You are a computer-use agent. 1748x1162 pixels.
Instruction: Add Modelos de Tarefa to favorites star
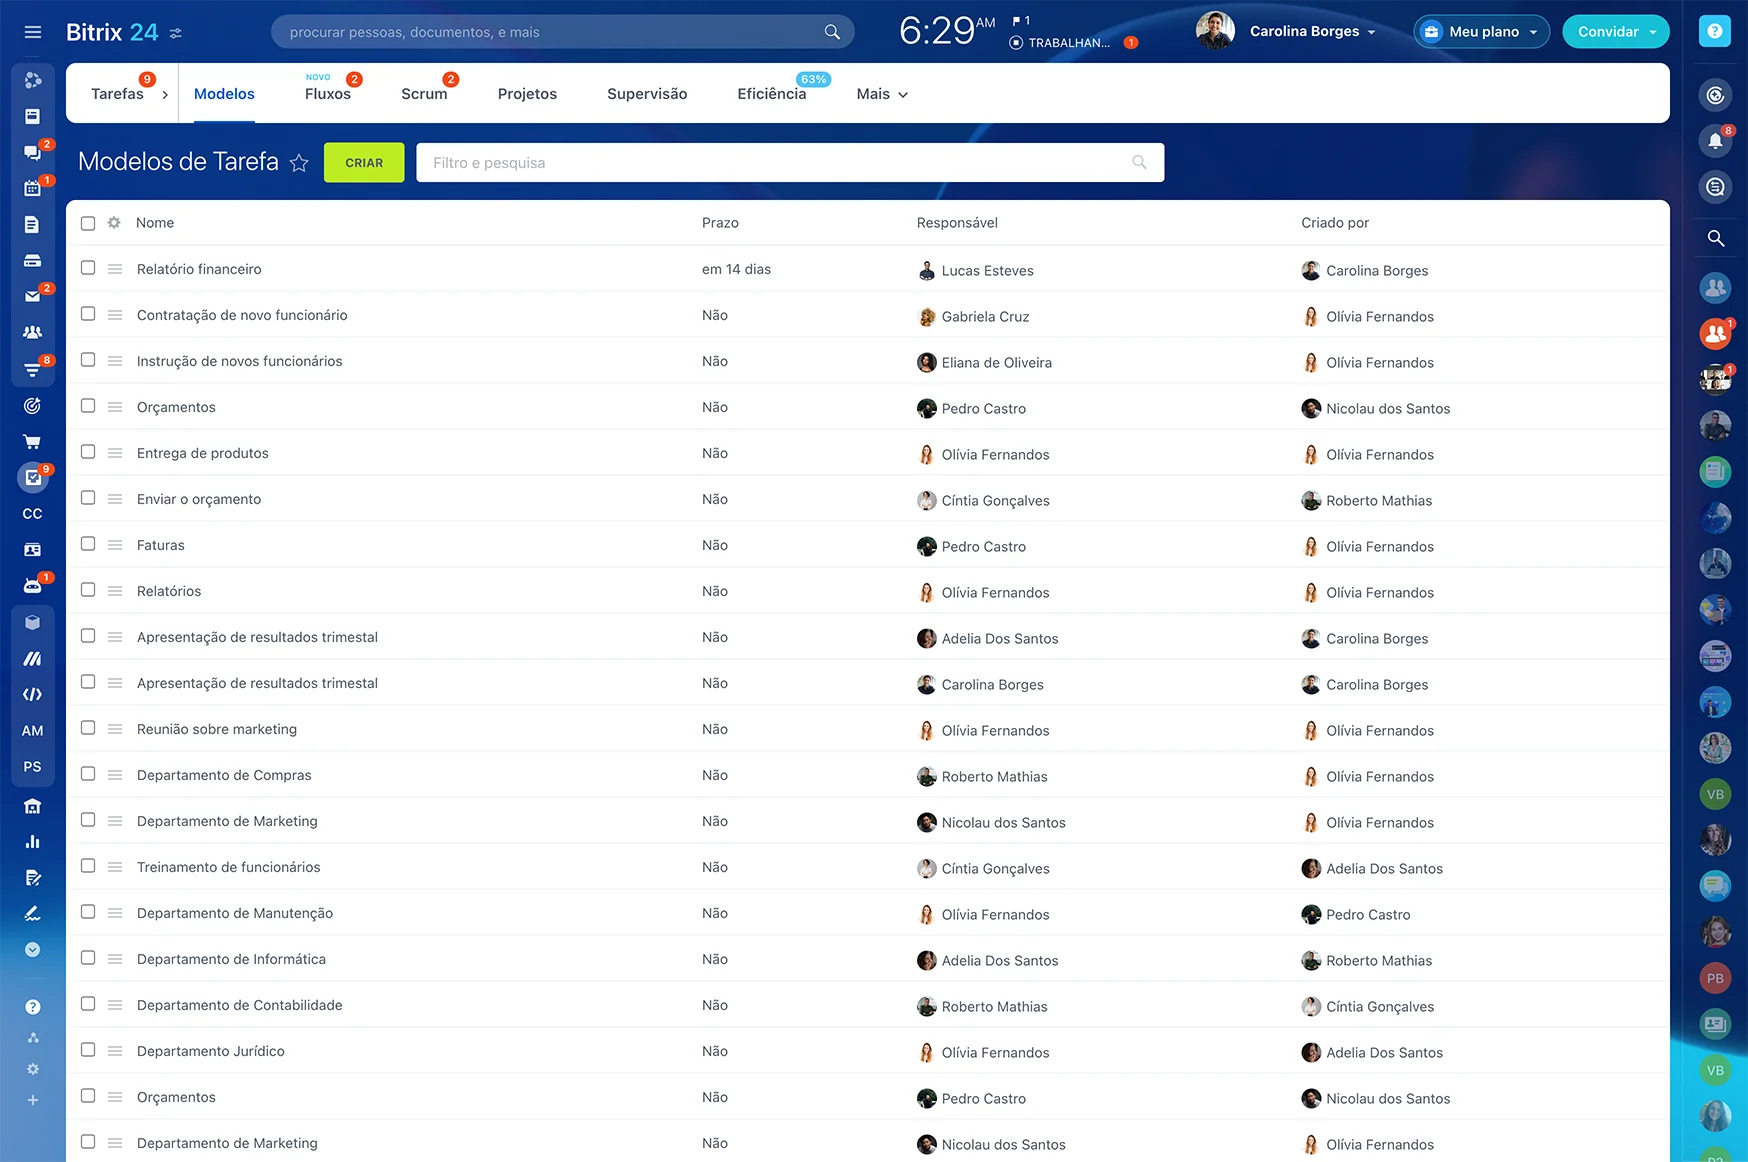[x=299, y=163]
